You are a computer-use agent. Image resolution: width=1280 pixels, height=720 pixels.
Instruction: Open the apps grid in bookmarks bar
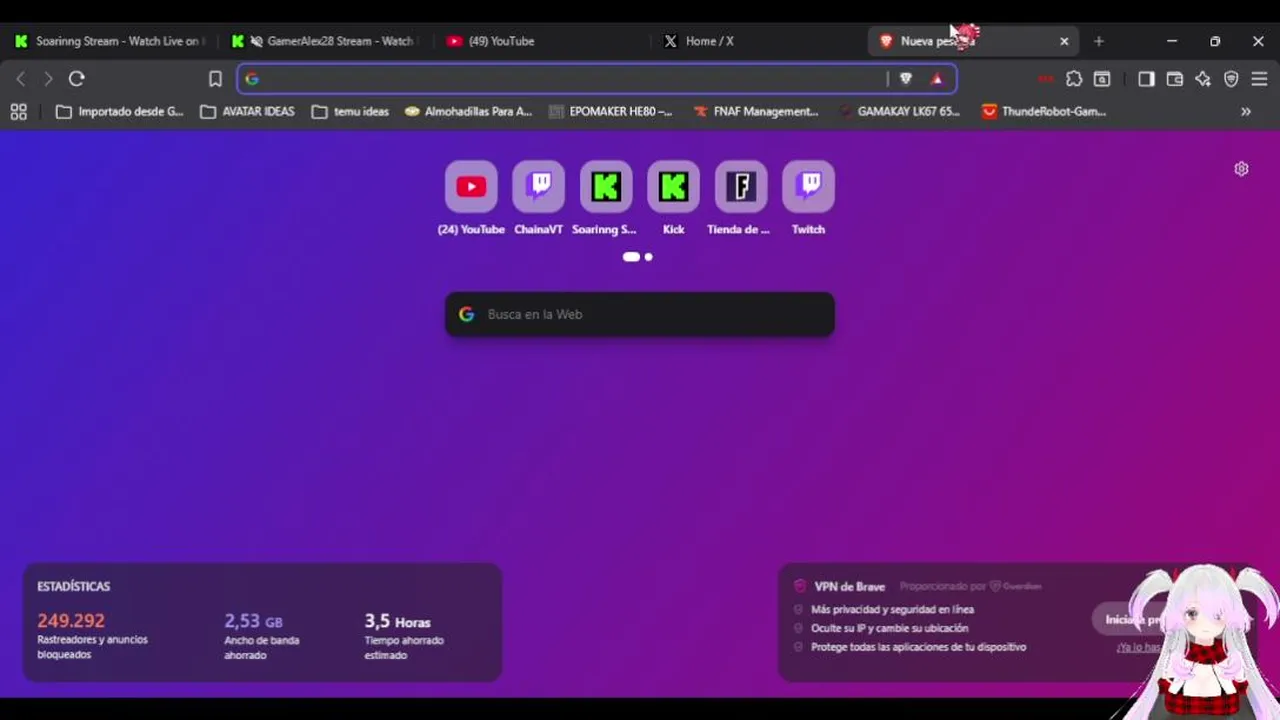(x=18, y=112)
